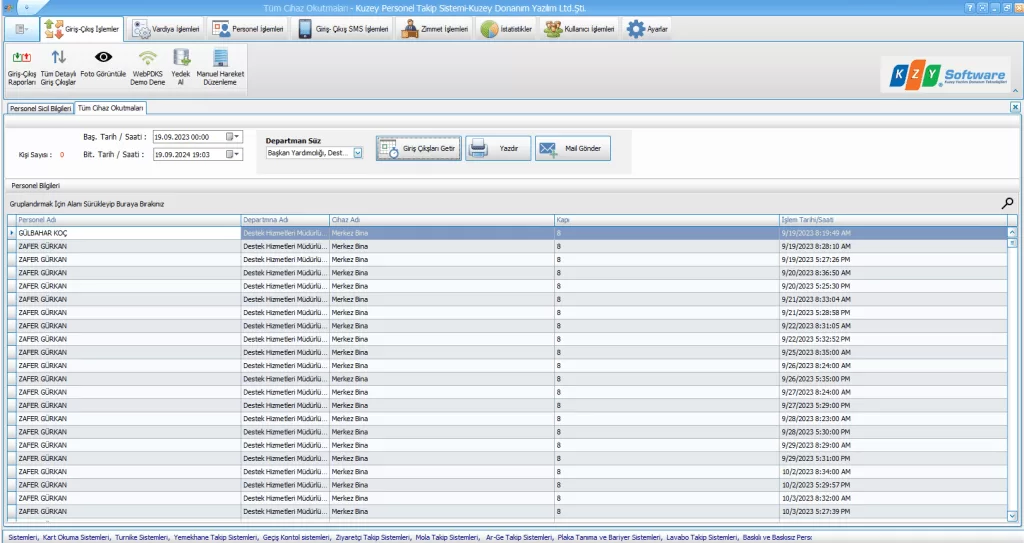
Task: Open end date calendar dropdown
Action: tap(234, 154)
